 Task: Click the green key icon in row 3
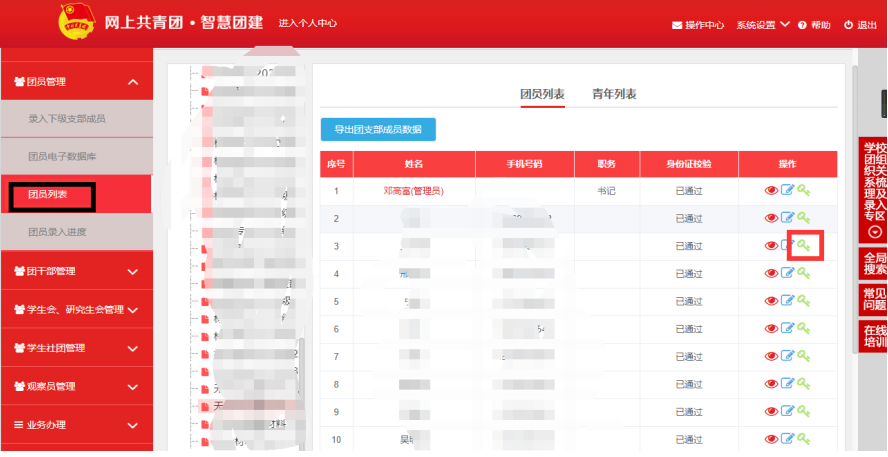pyautogui.click(x=803, y=245)
